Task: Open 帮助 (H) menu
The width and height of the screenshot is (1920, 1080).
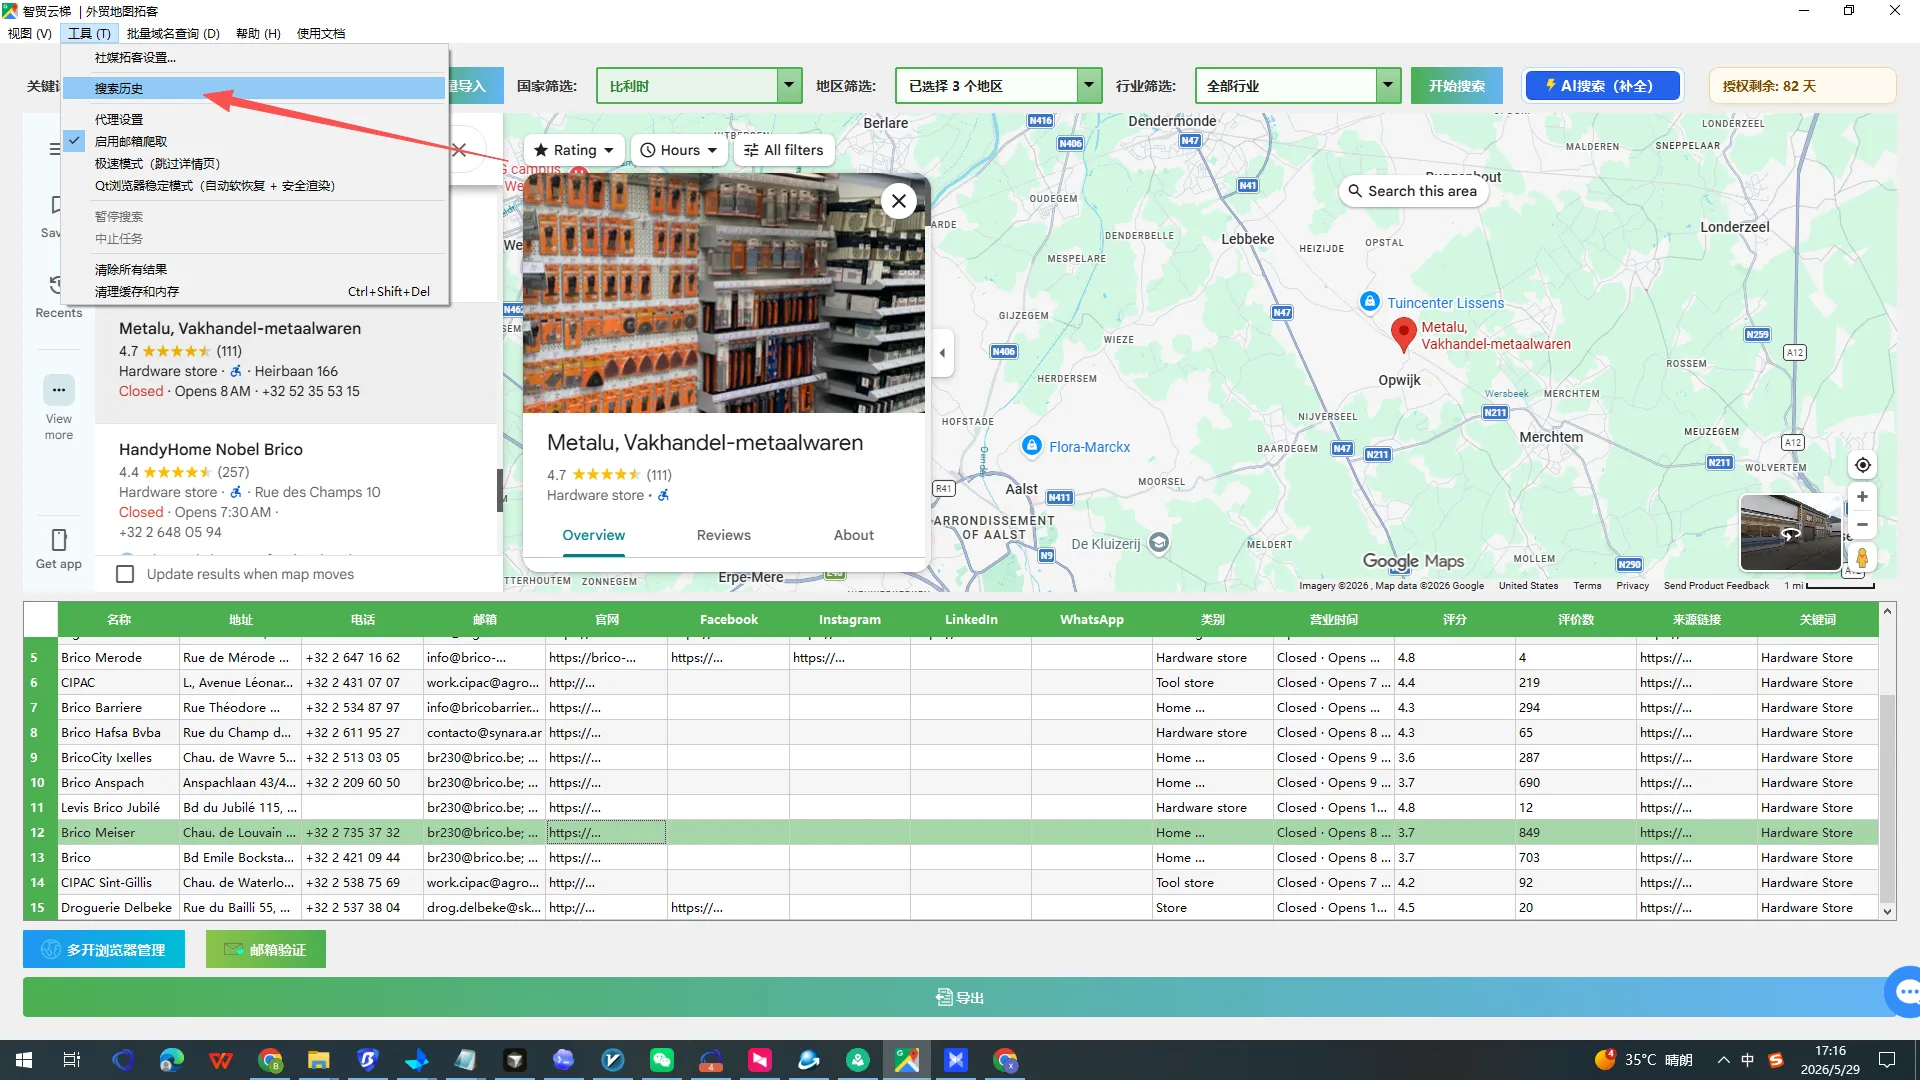Action: 258,33
